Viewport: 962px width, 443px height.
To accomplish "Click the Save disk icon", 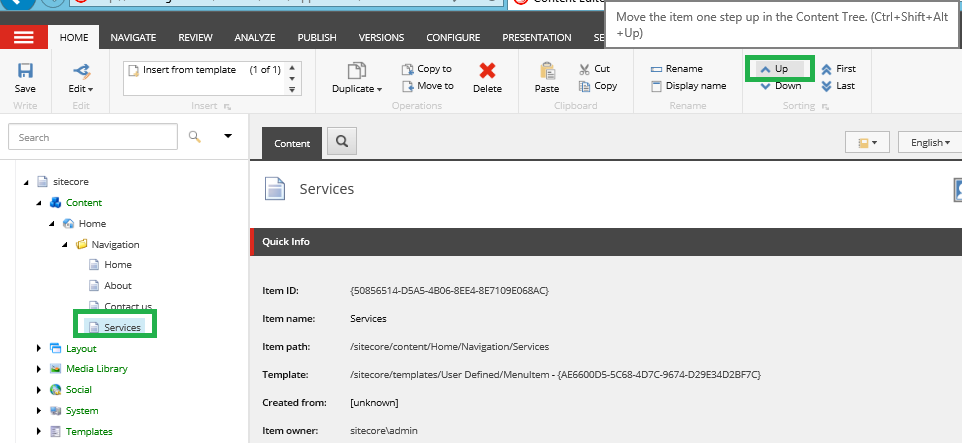I will click(25, 71).
